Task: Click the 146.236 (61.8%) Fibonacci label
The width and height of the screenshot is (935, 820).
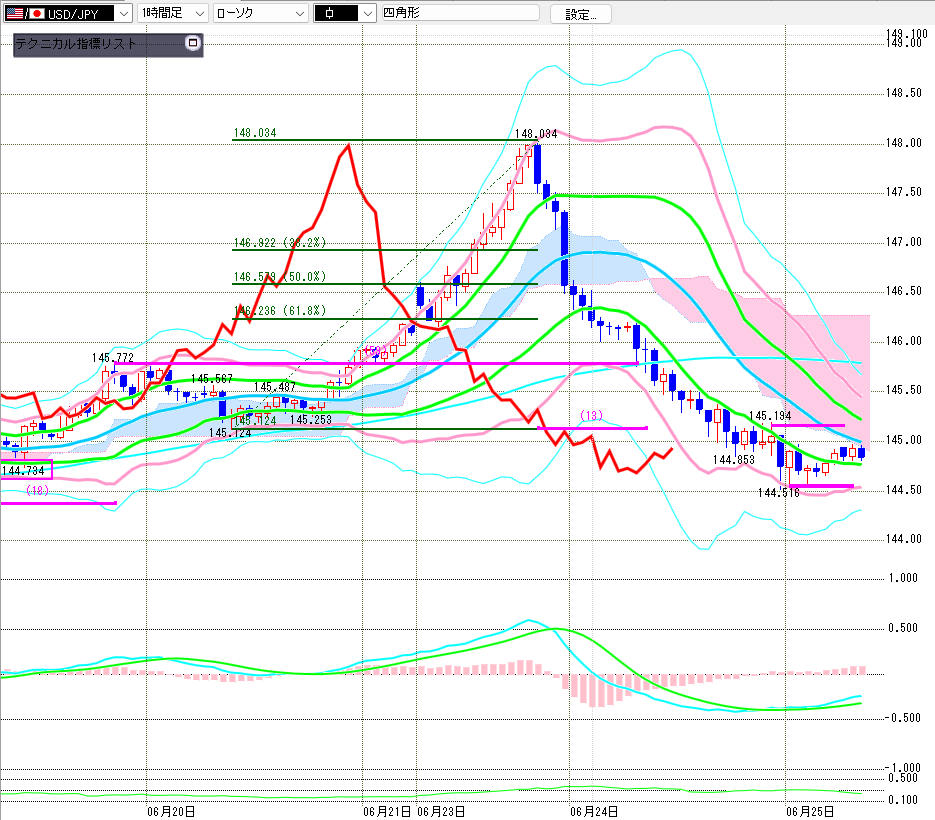Action: (x=280, y=311)
